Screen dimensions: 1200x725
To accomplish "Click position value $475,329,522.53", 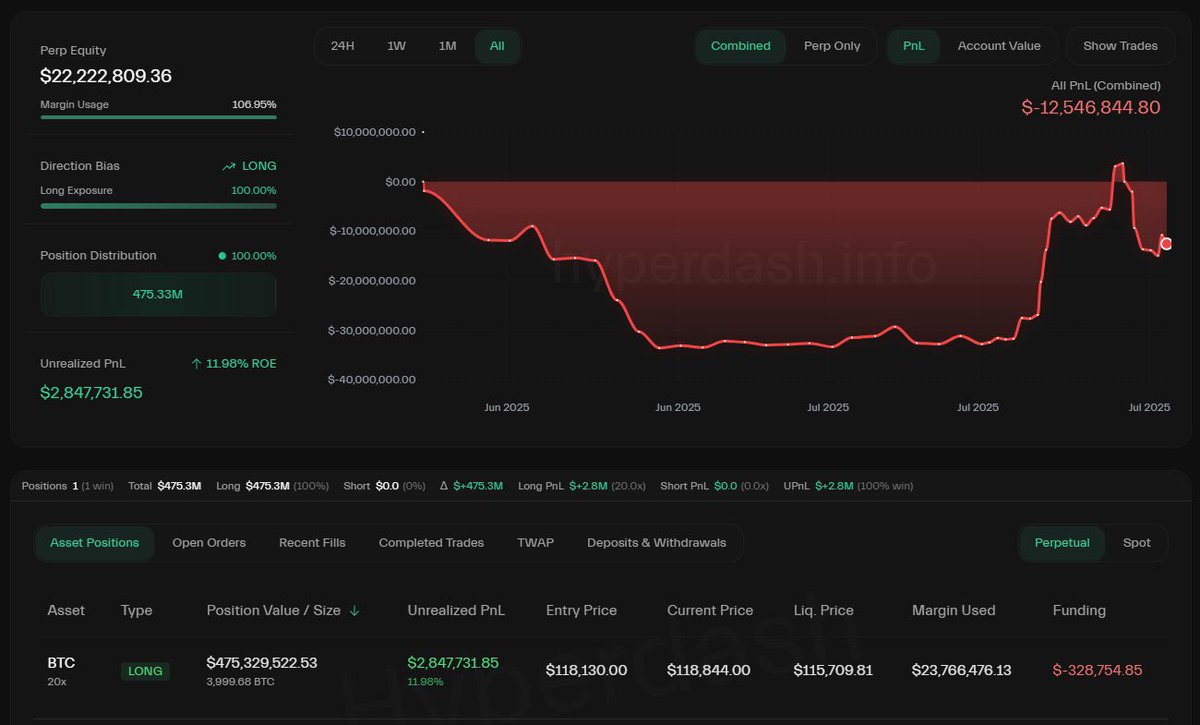I will tap(262, 662).
